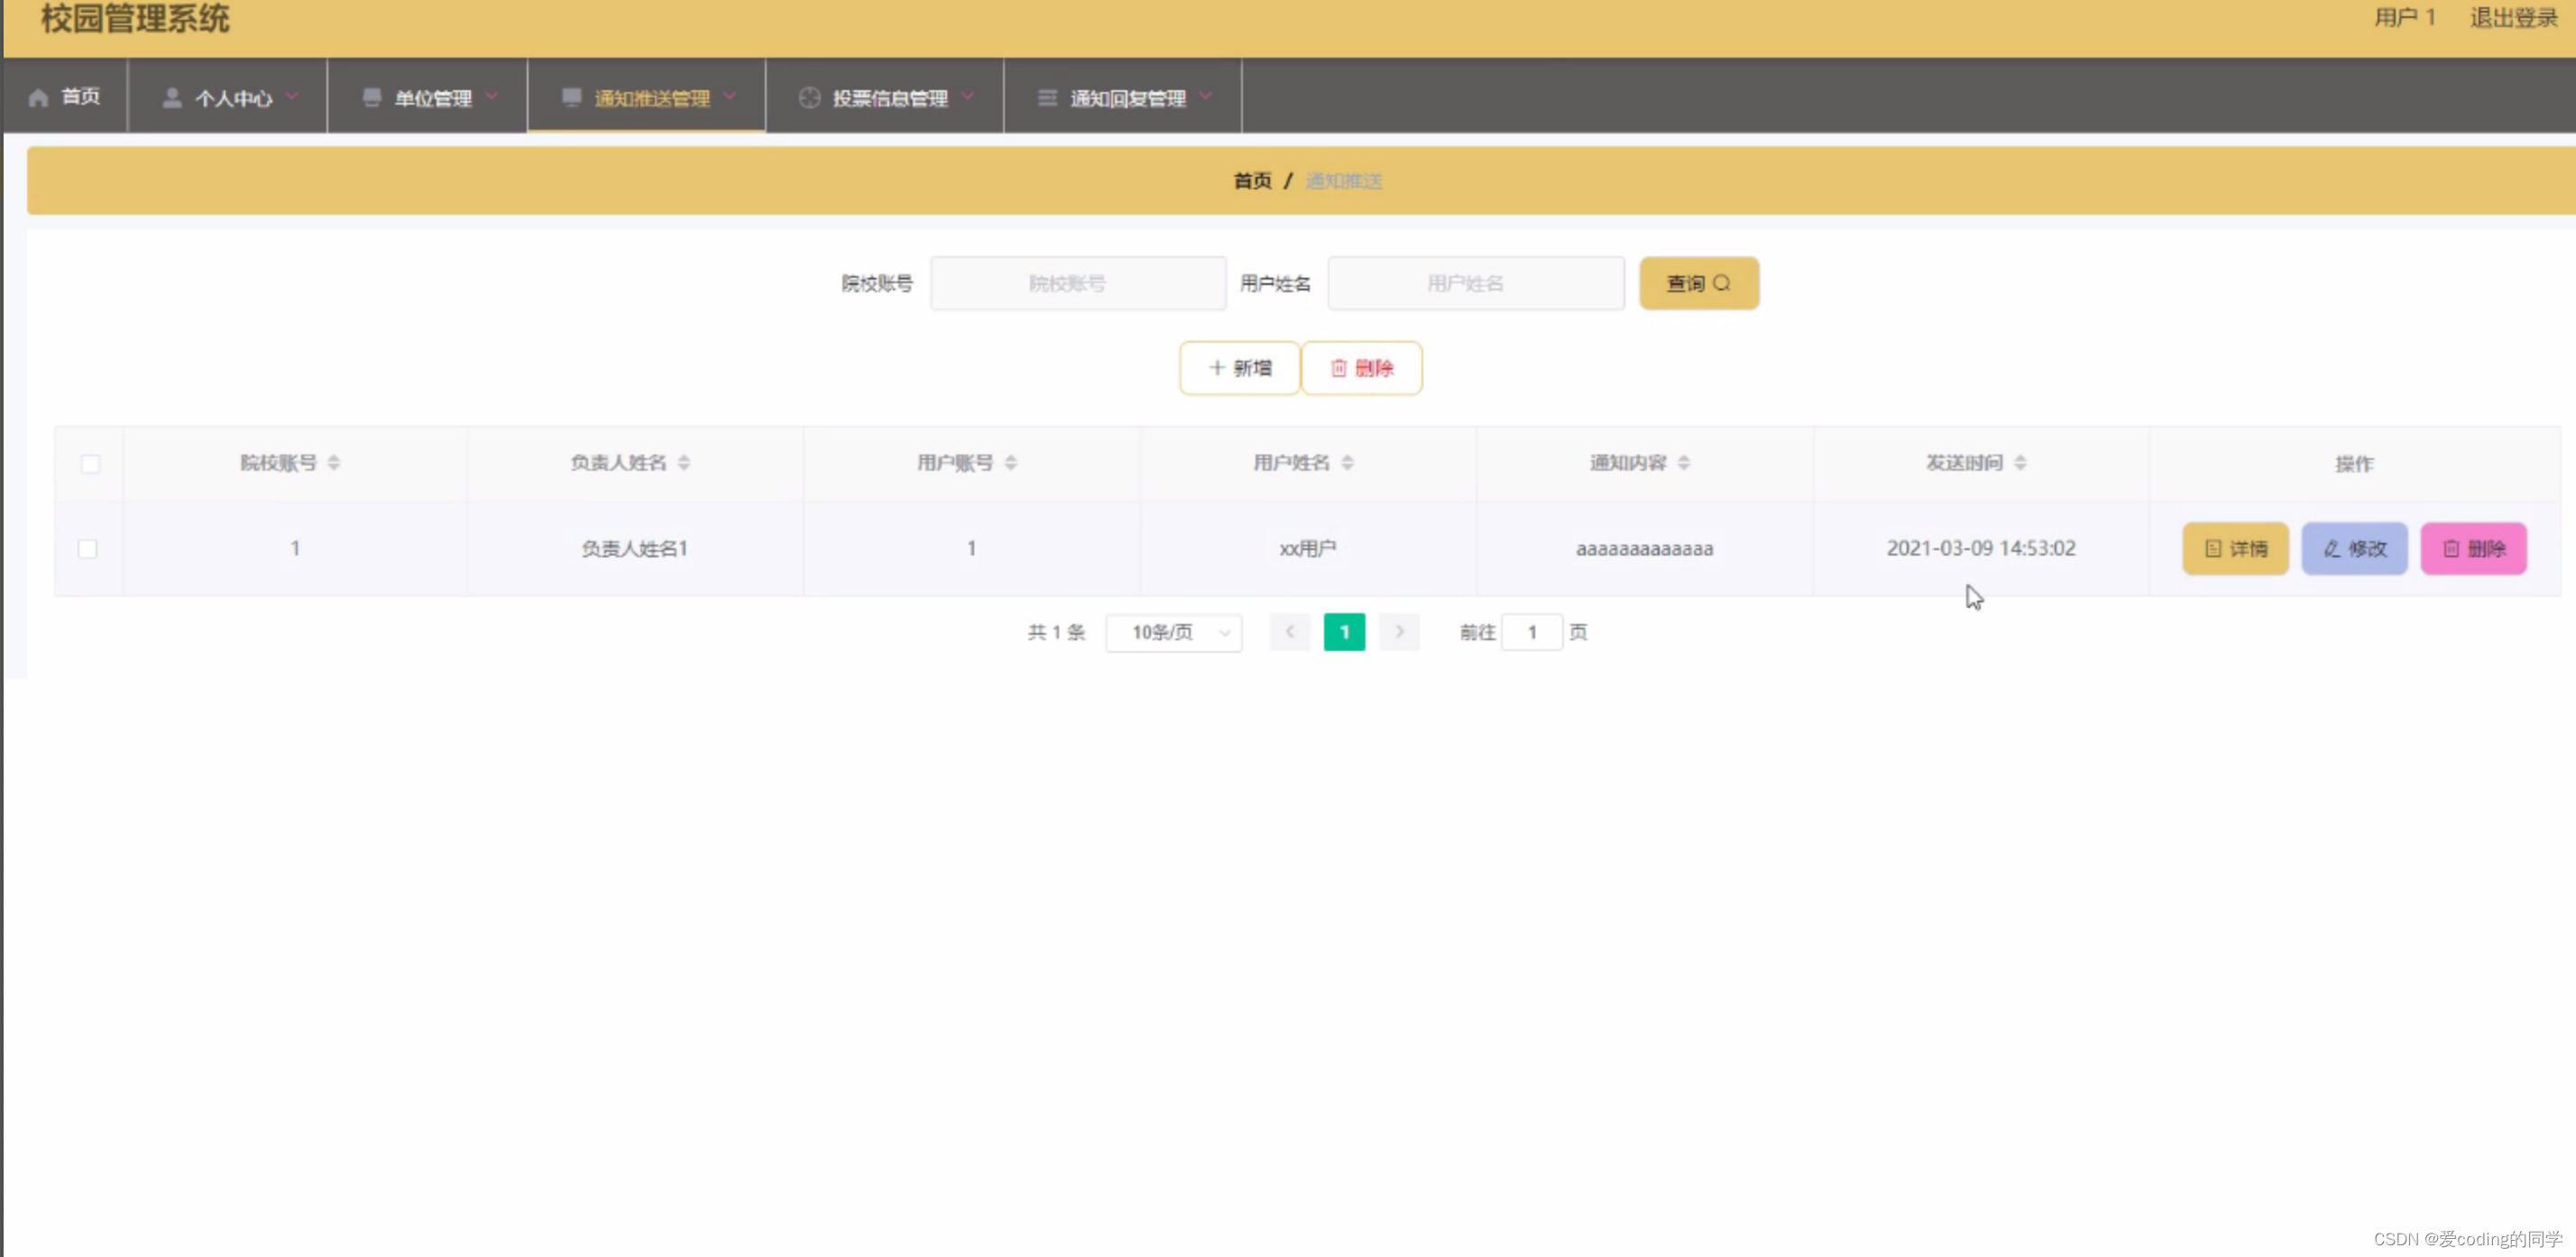Viewport: 2576px width, 1257px height.
Task: Sort table by 院校账号 column arrows
Action: 334,462
